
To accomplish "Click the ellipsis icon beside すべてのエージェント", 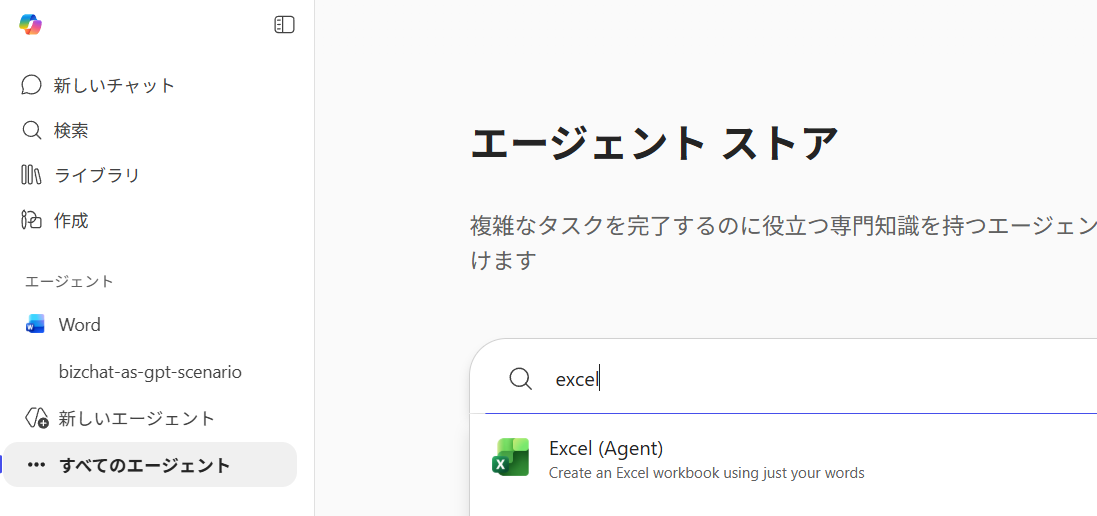I will 36,465.
